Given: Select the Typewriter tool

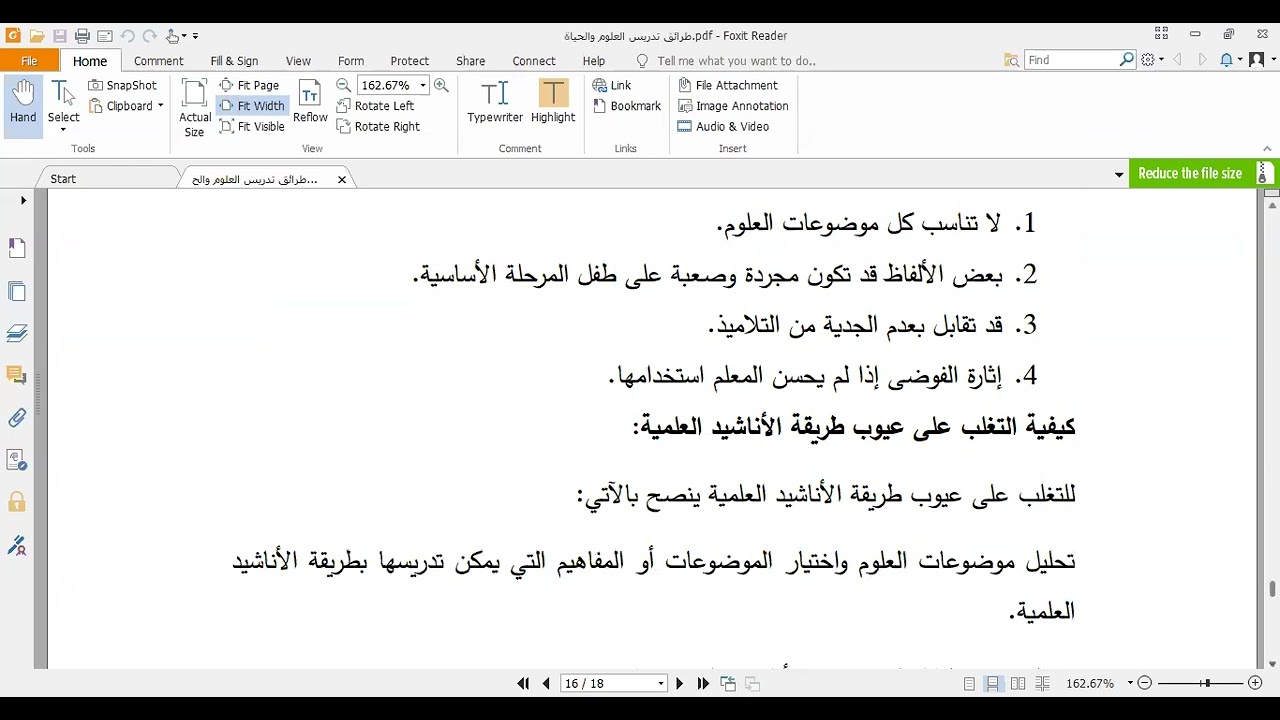Looking at the screenshot, I should click(495, 102).
